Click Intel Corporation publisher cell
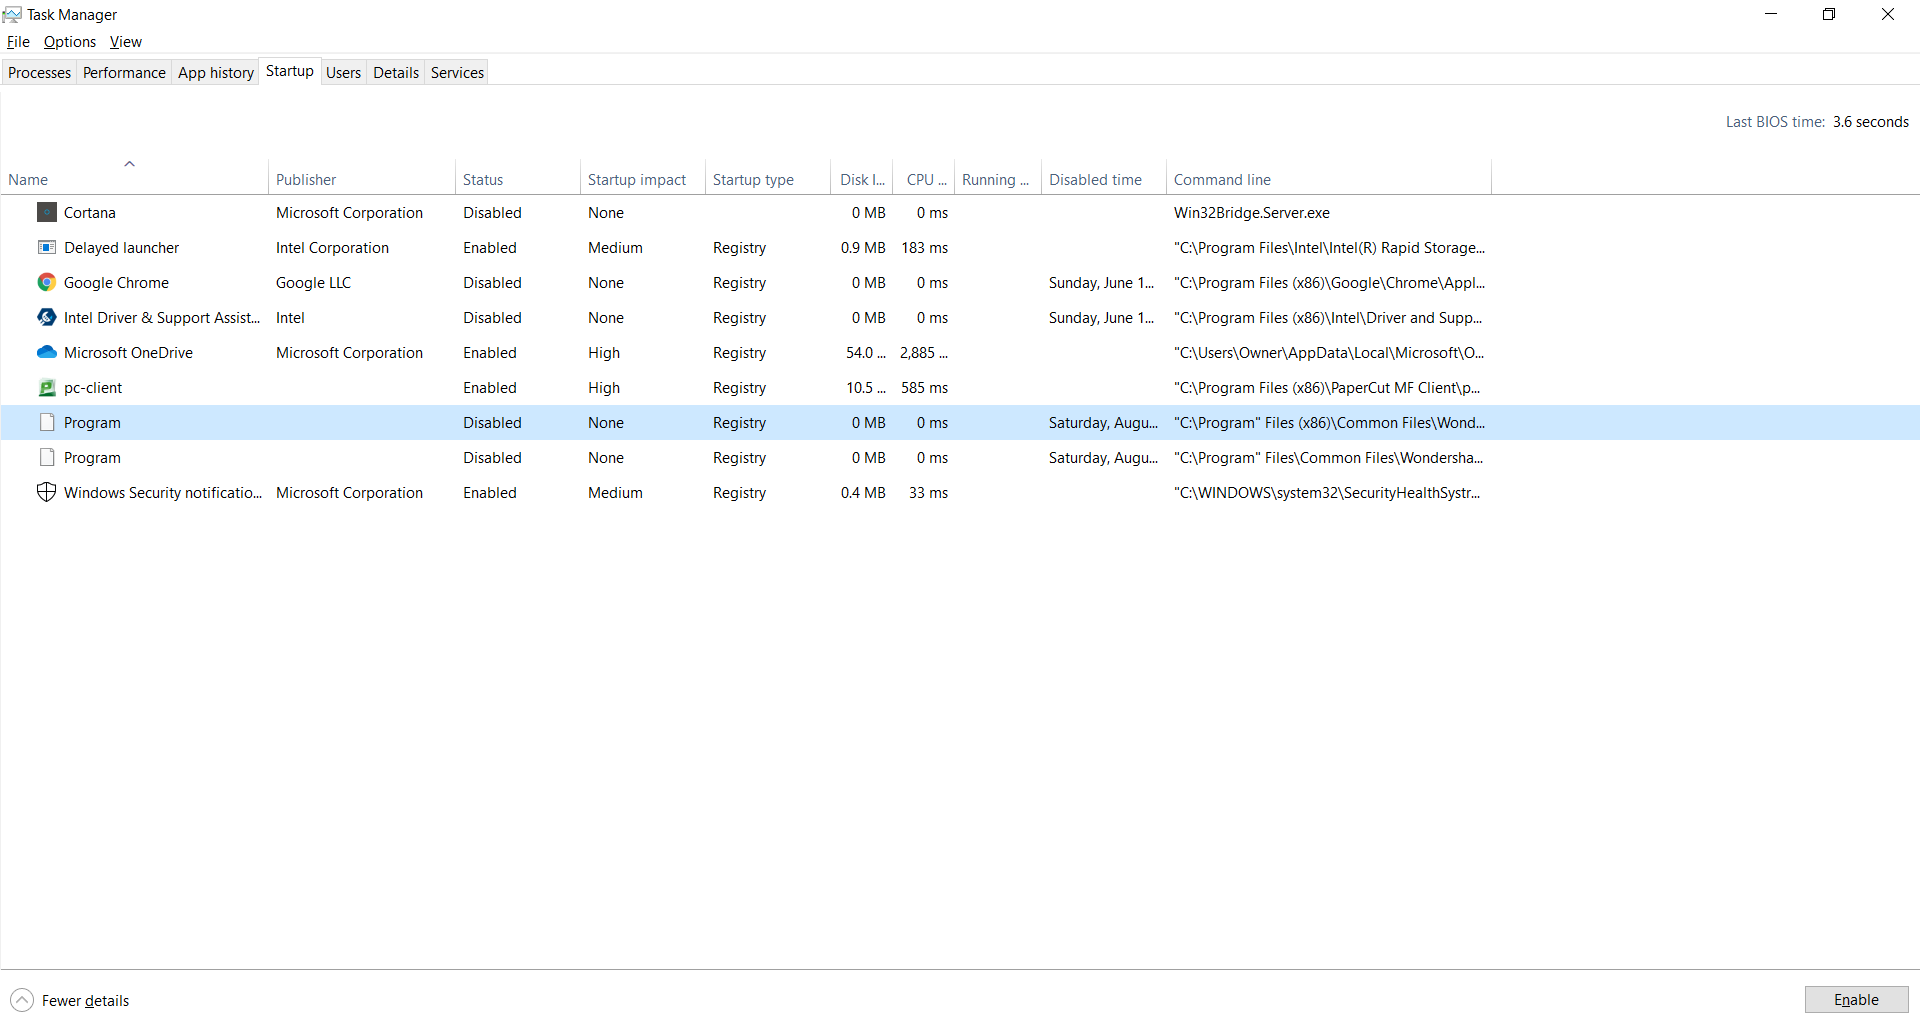This screenshot has height=1030, width=1920. coord(332,247)
